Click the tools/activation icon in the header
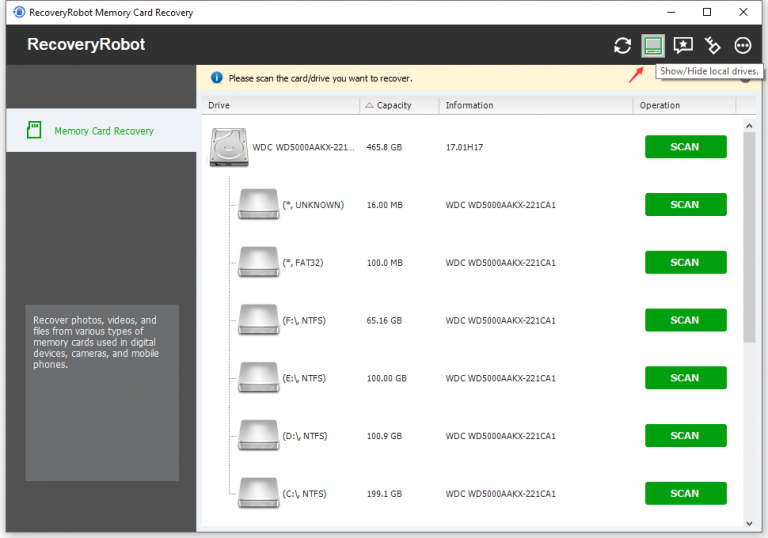This screenshot has height=538, width=768. (712, 46)
